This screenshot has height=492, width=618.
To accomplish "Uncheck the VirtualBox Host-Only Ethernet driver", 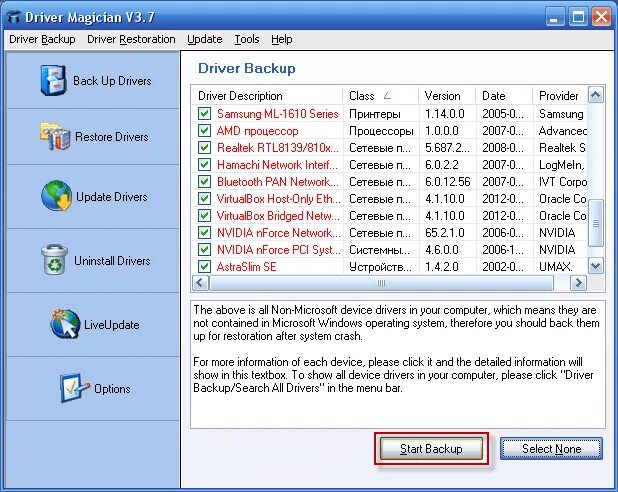I will (204, 198).
